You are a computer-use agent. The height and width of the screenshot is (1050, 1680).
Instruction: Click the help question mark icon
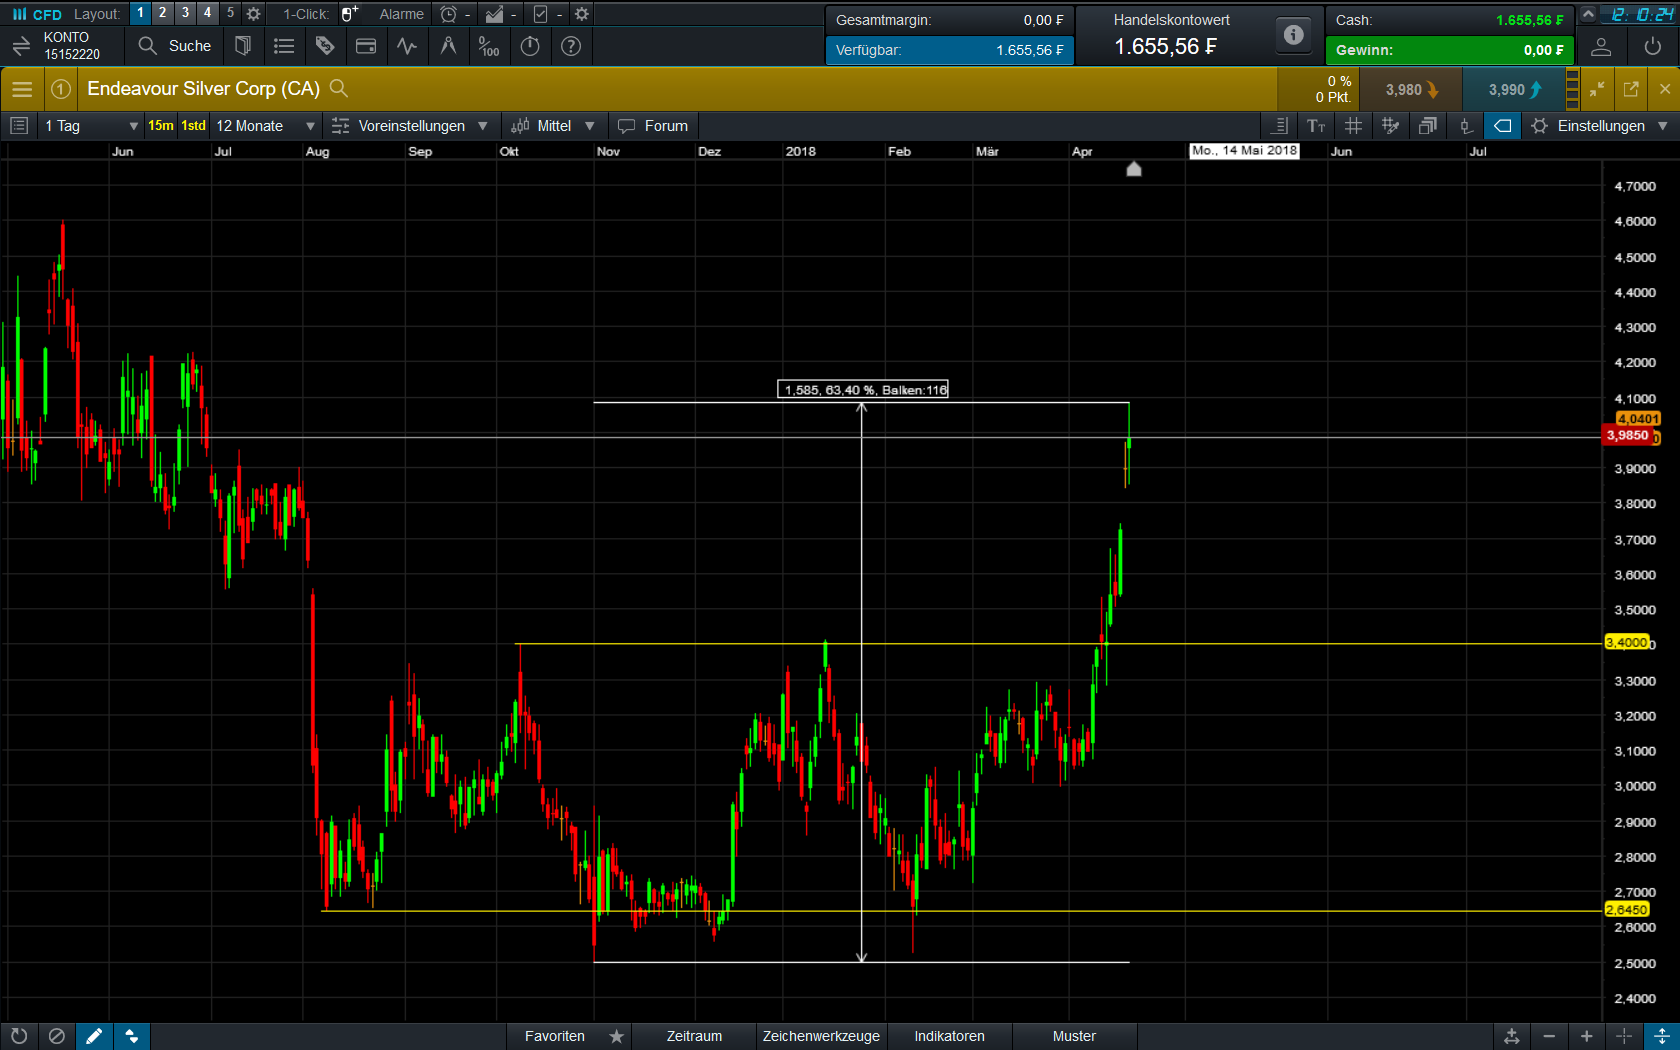[x=571, y=46]
